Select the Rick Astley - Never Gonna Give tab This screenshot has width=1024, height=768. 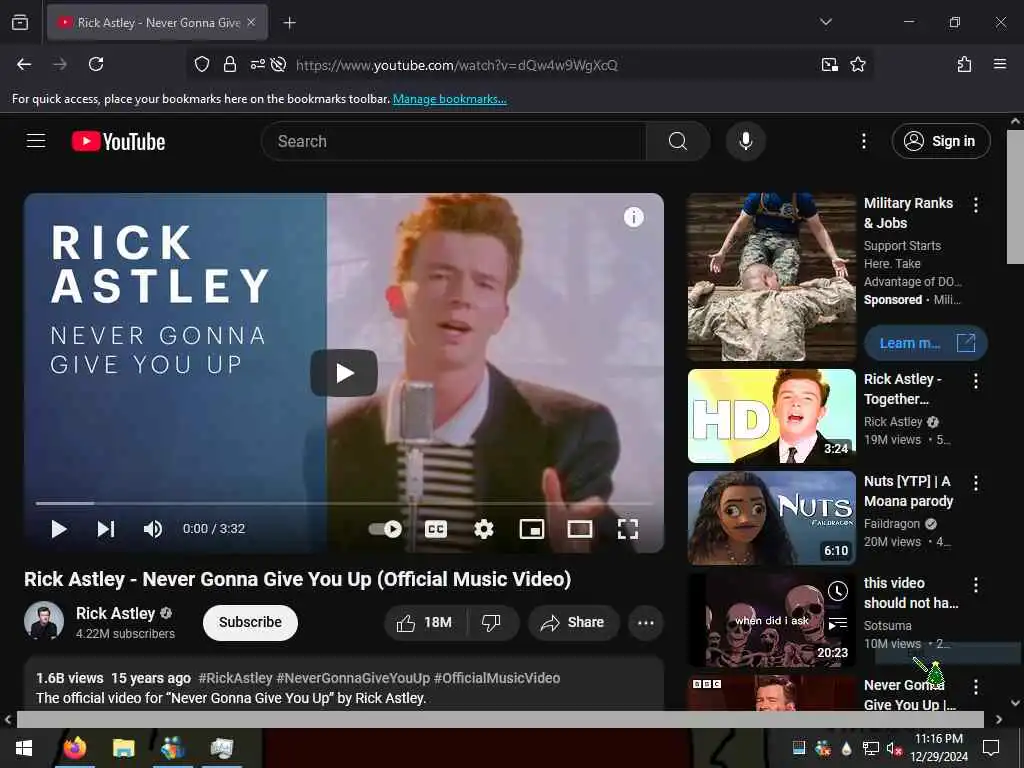[x=157, y=23]
